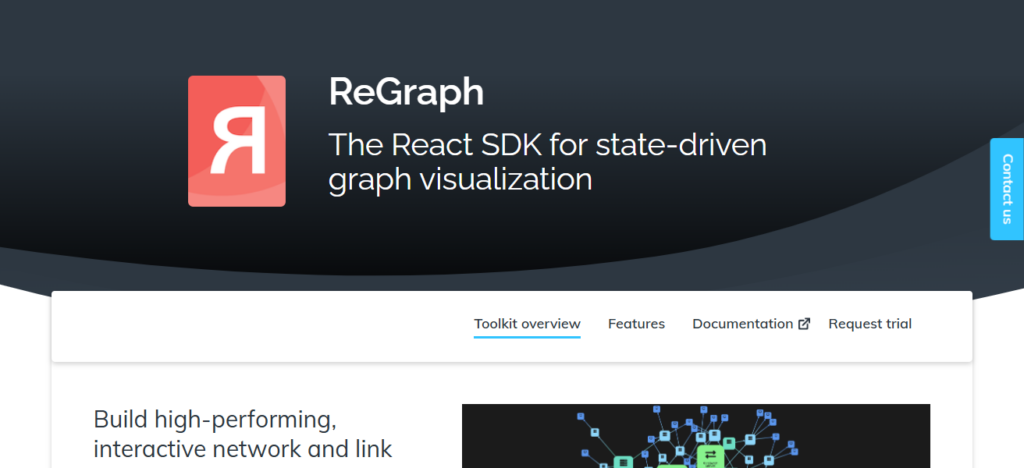
Task: Select the Toolkit overview tab
Action: click(527, 324)
